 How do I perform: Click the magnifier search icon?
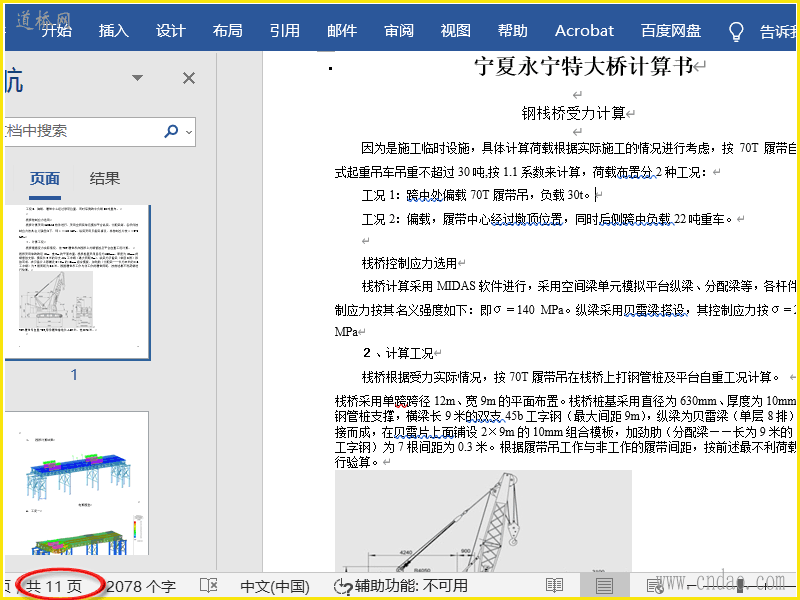[171, 131]
